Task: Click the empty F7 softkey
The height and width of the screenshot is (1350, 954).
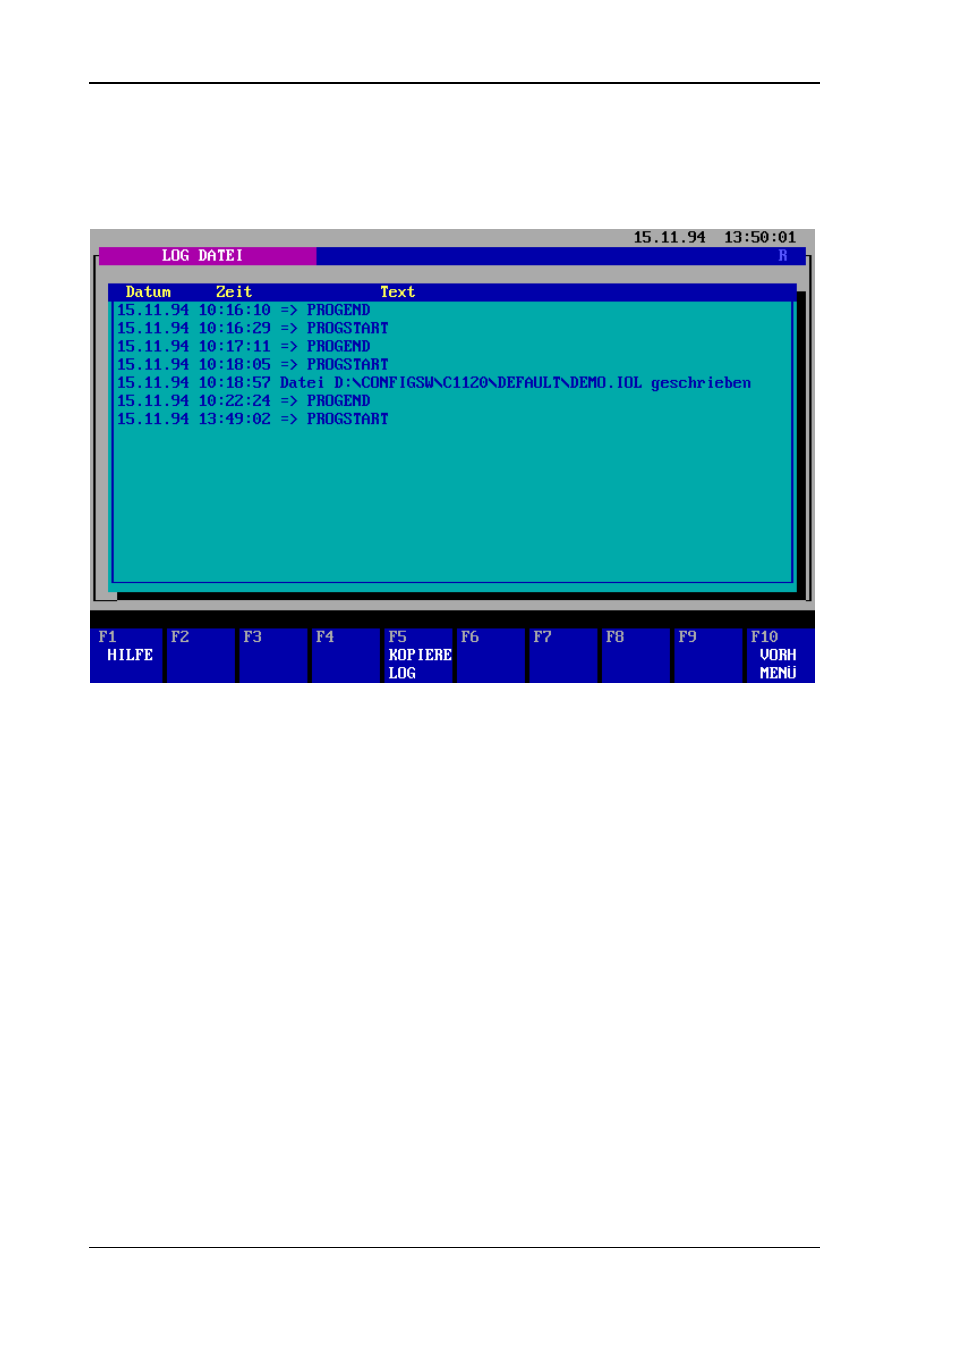Action: (x=563, y=655)
